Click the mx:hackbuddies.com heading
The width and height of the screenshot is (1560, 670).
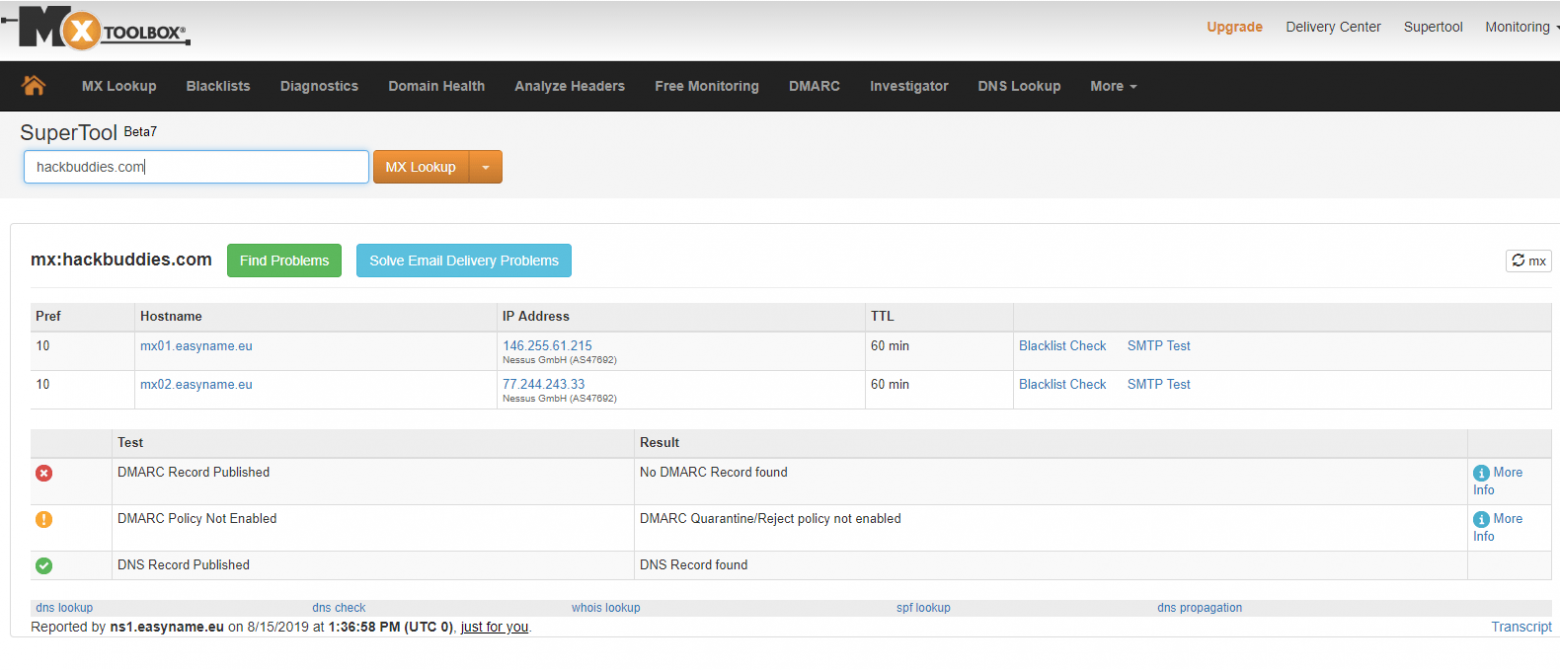coord(121,260)
